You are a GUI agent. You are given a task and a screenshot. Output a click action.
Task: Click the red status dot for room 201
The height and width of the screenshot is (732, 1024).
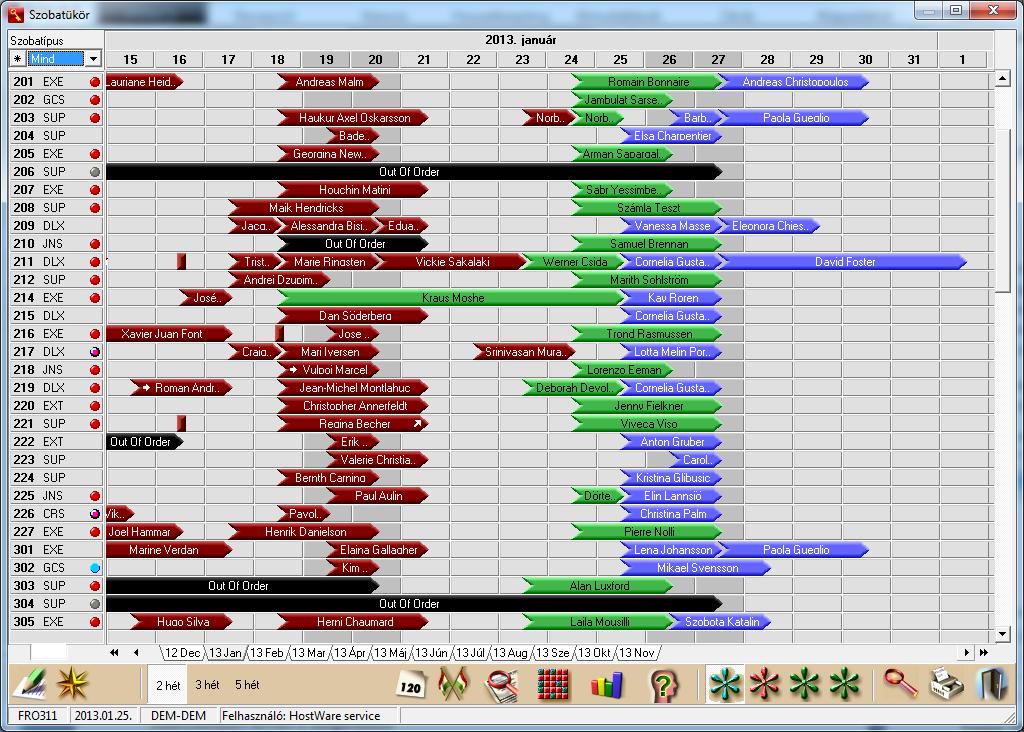point(95,82)
